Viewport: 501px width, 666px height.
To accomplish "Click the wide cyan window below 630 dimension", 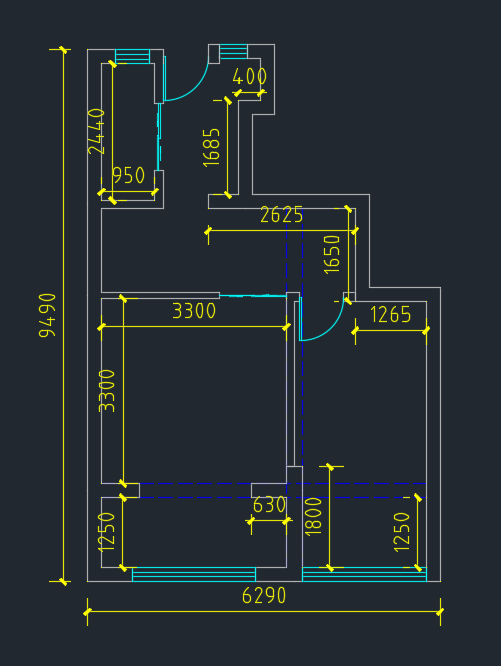I will pyautogui.click(x=194, y=574).
